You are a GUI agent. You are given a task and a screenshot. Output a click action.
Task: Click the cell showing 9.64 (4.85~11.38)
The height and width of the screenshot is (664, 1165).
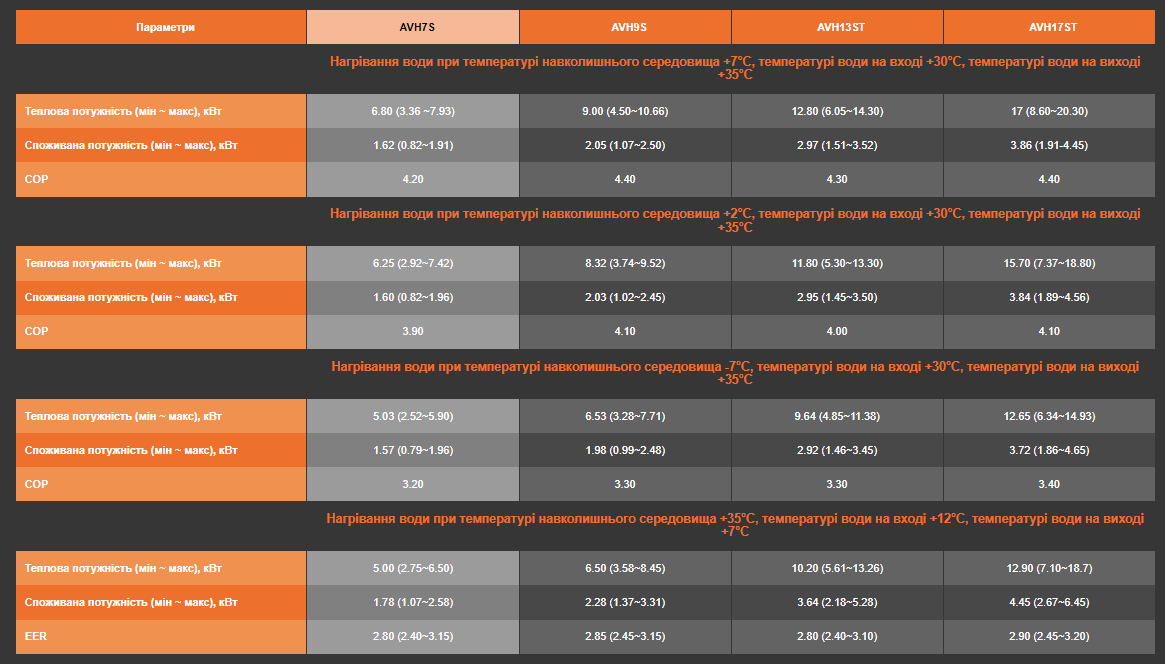coord(837,416)
